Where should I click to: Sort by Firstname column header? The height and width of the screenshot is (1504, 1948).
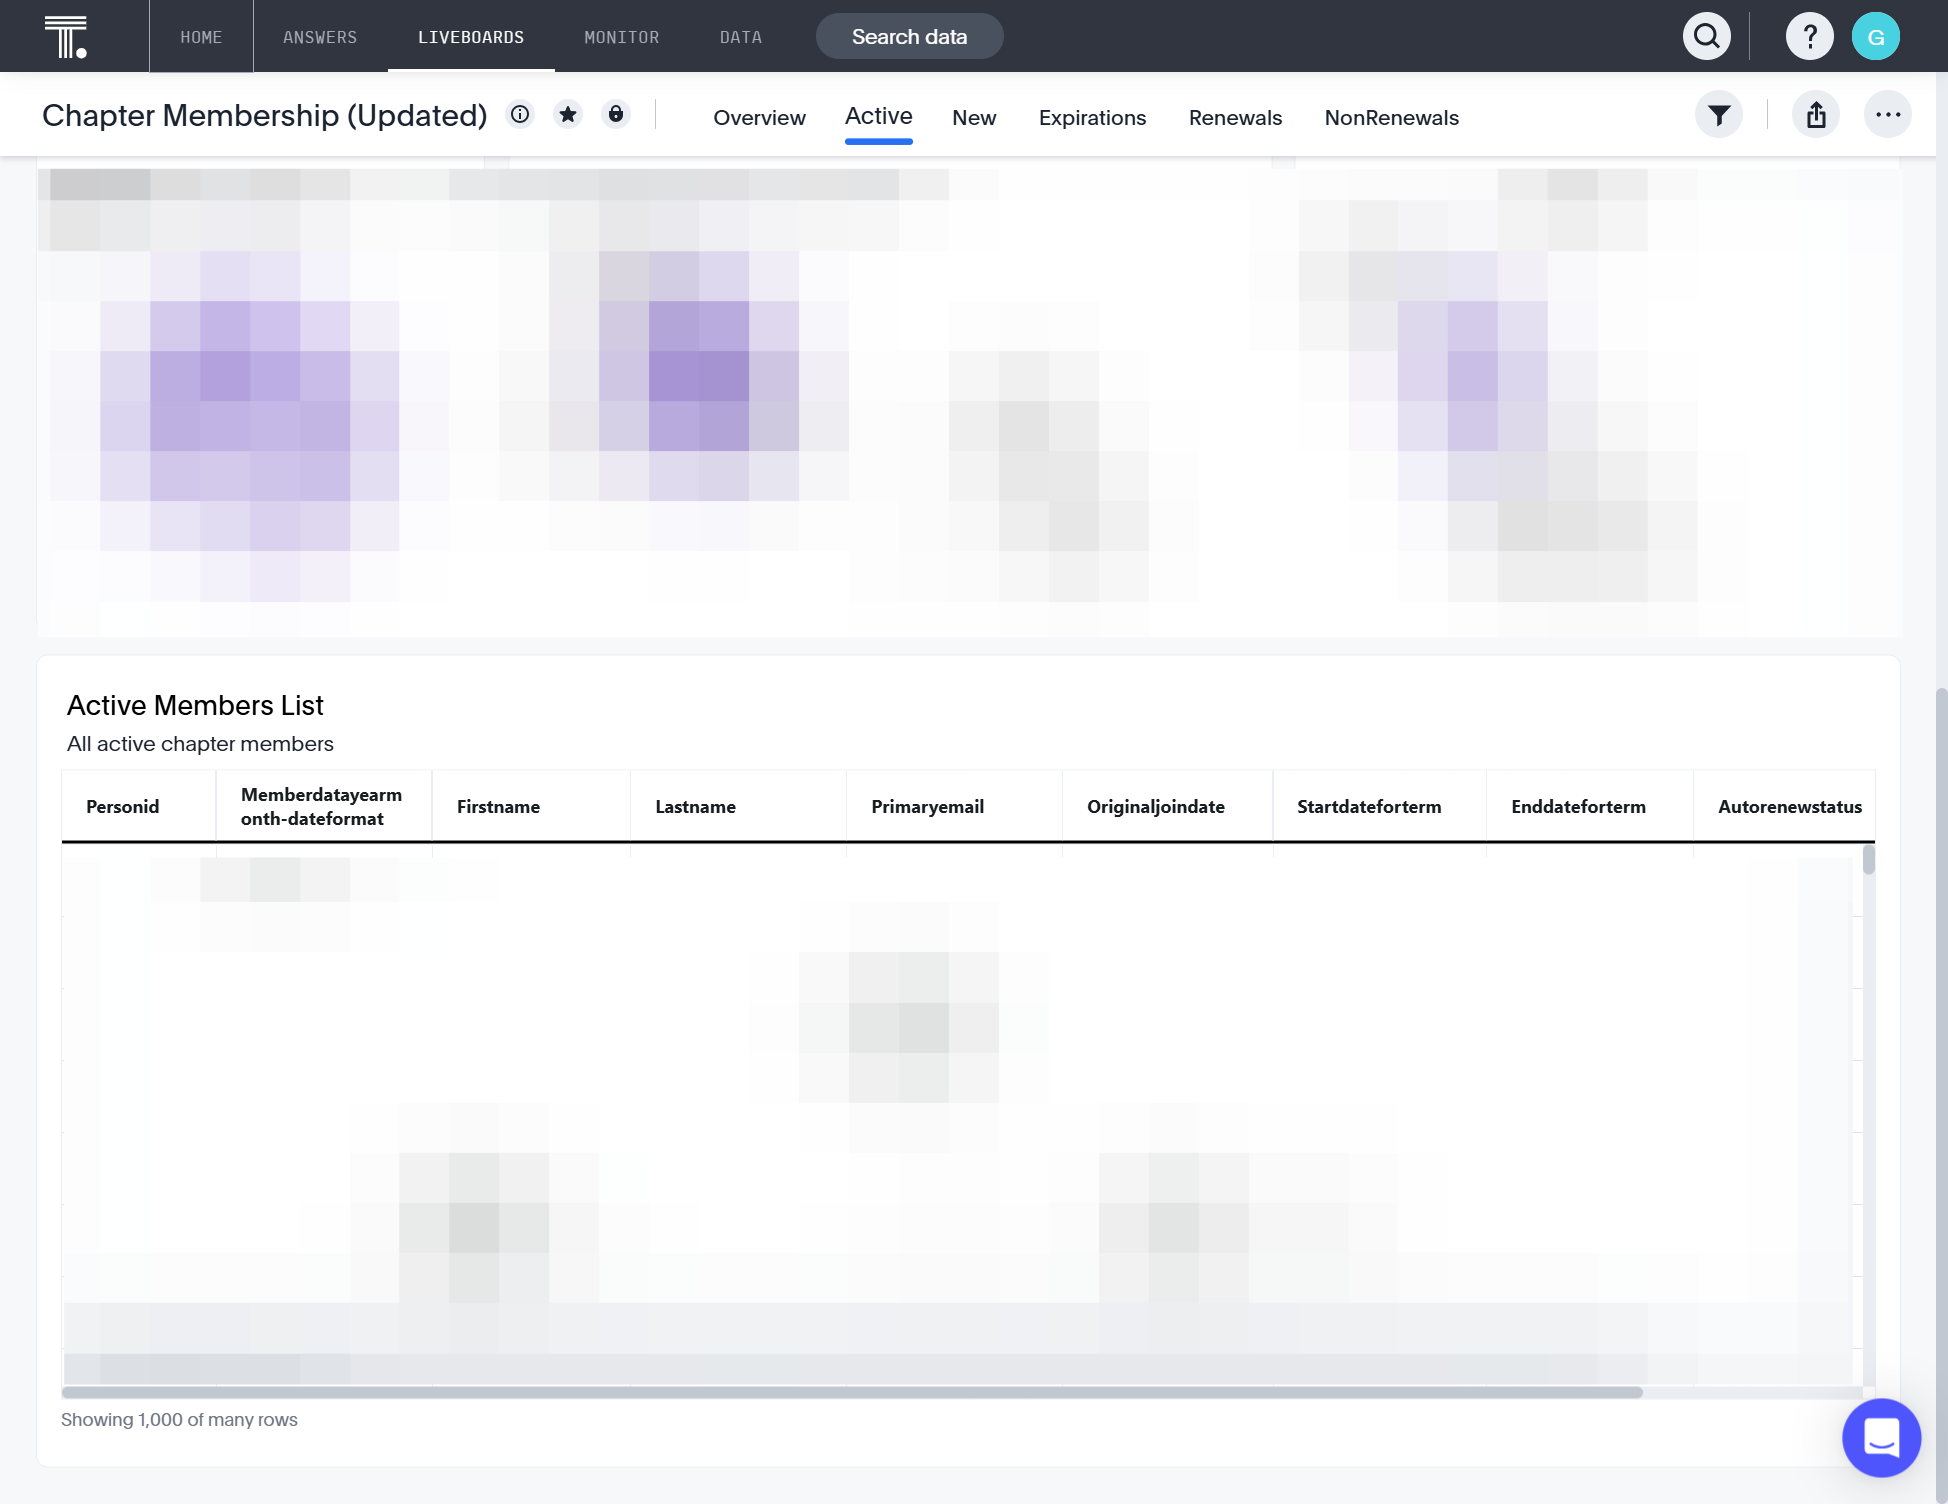[x=531, y=807]
